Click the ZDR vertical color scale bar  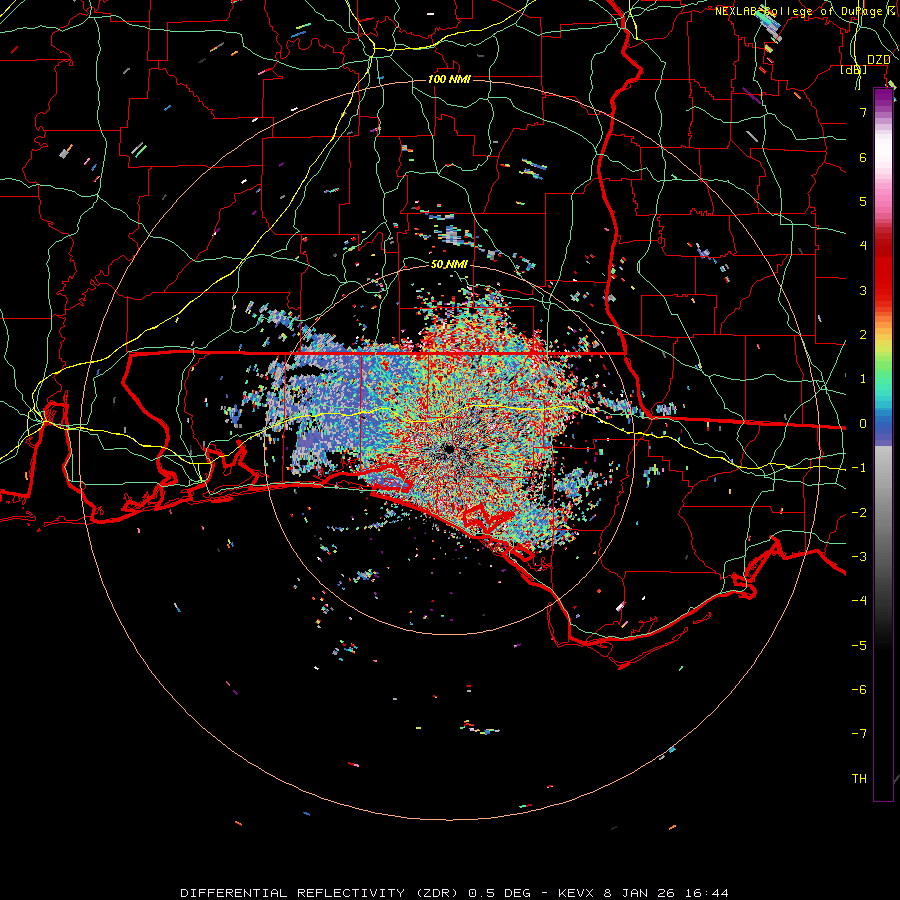[883, 444]
